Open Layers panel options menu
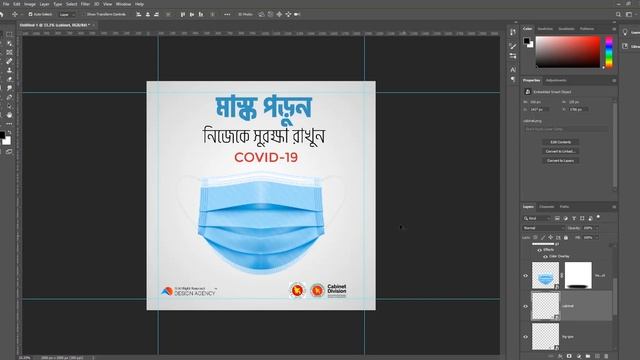Screen dimensions: 640x360 tap(614, 207)
